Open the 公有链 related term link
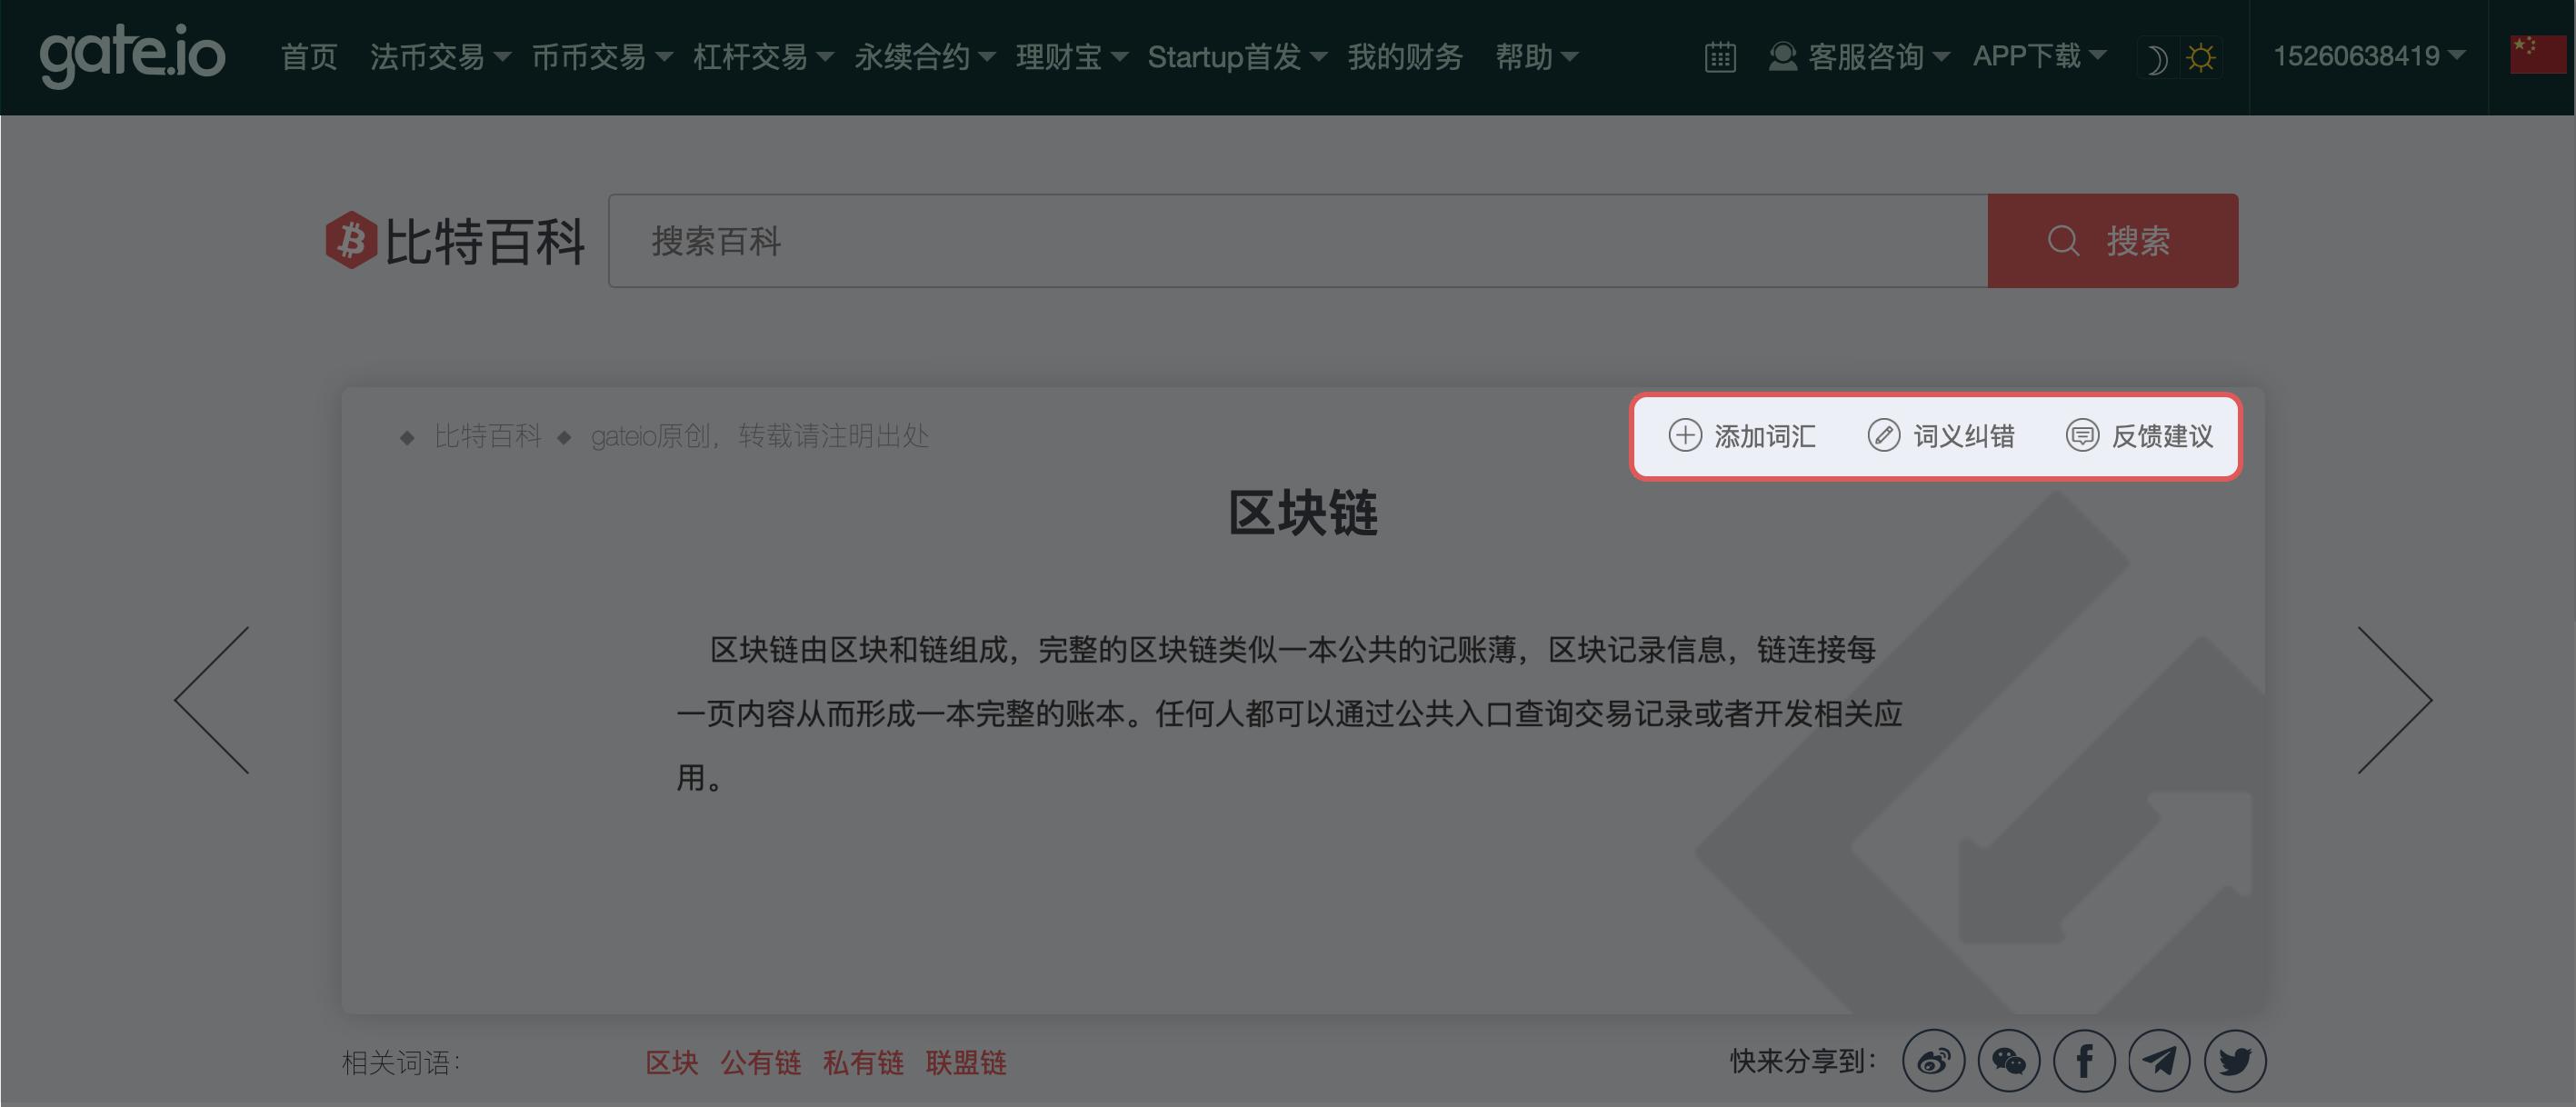2576x1107 pixels. click(760, 1063)
